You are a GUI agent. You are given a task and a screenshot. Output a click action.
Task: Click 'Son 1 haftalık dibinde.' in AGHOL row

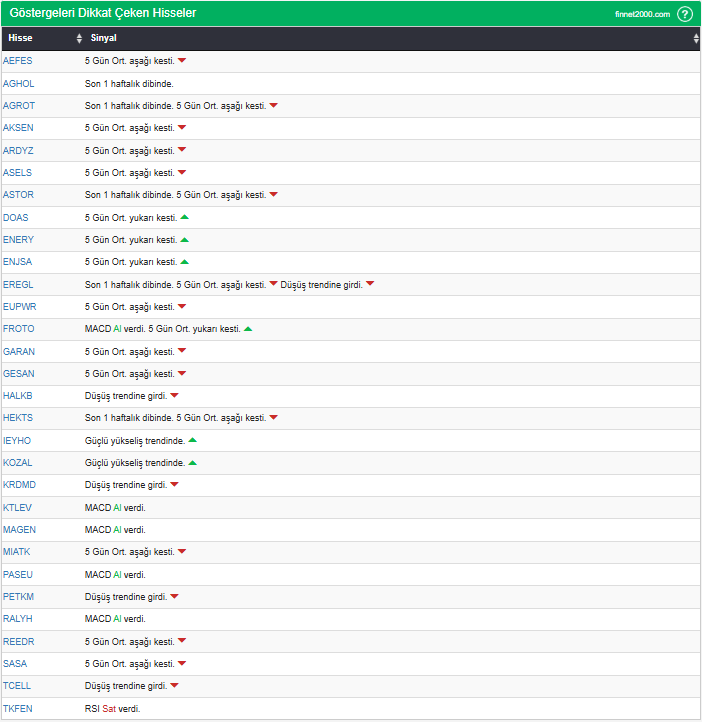(x=129, y=84)
